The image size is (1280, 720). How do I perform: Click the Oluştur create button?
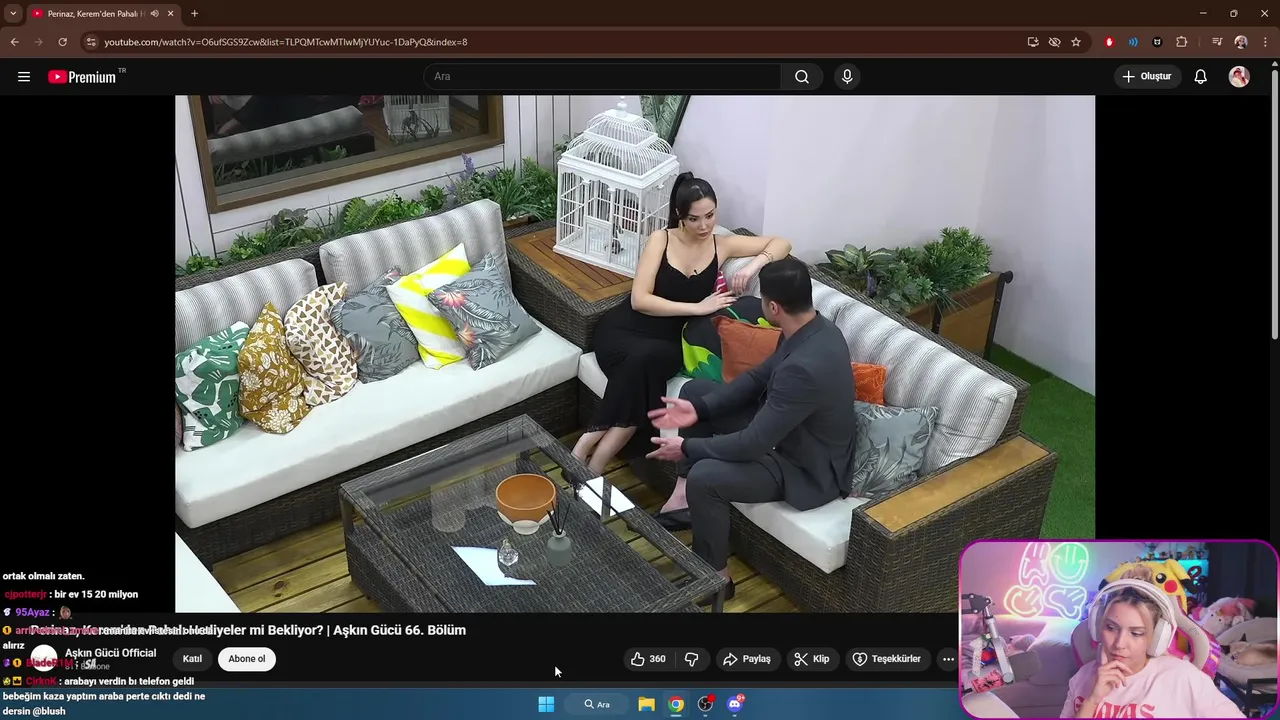[x=1147, y=77]
